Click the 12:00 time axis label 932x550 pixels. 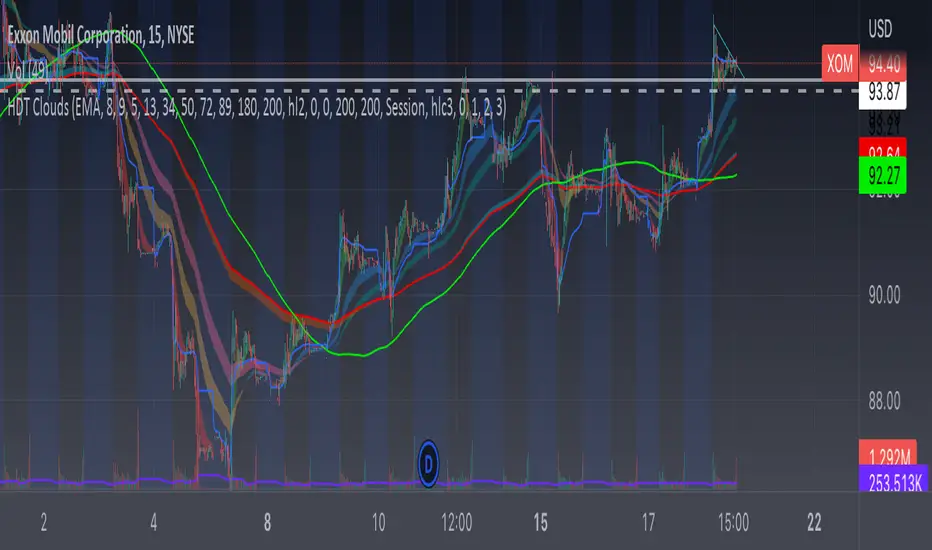click(456, 523)
